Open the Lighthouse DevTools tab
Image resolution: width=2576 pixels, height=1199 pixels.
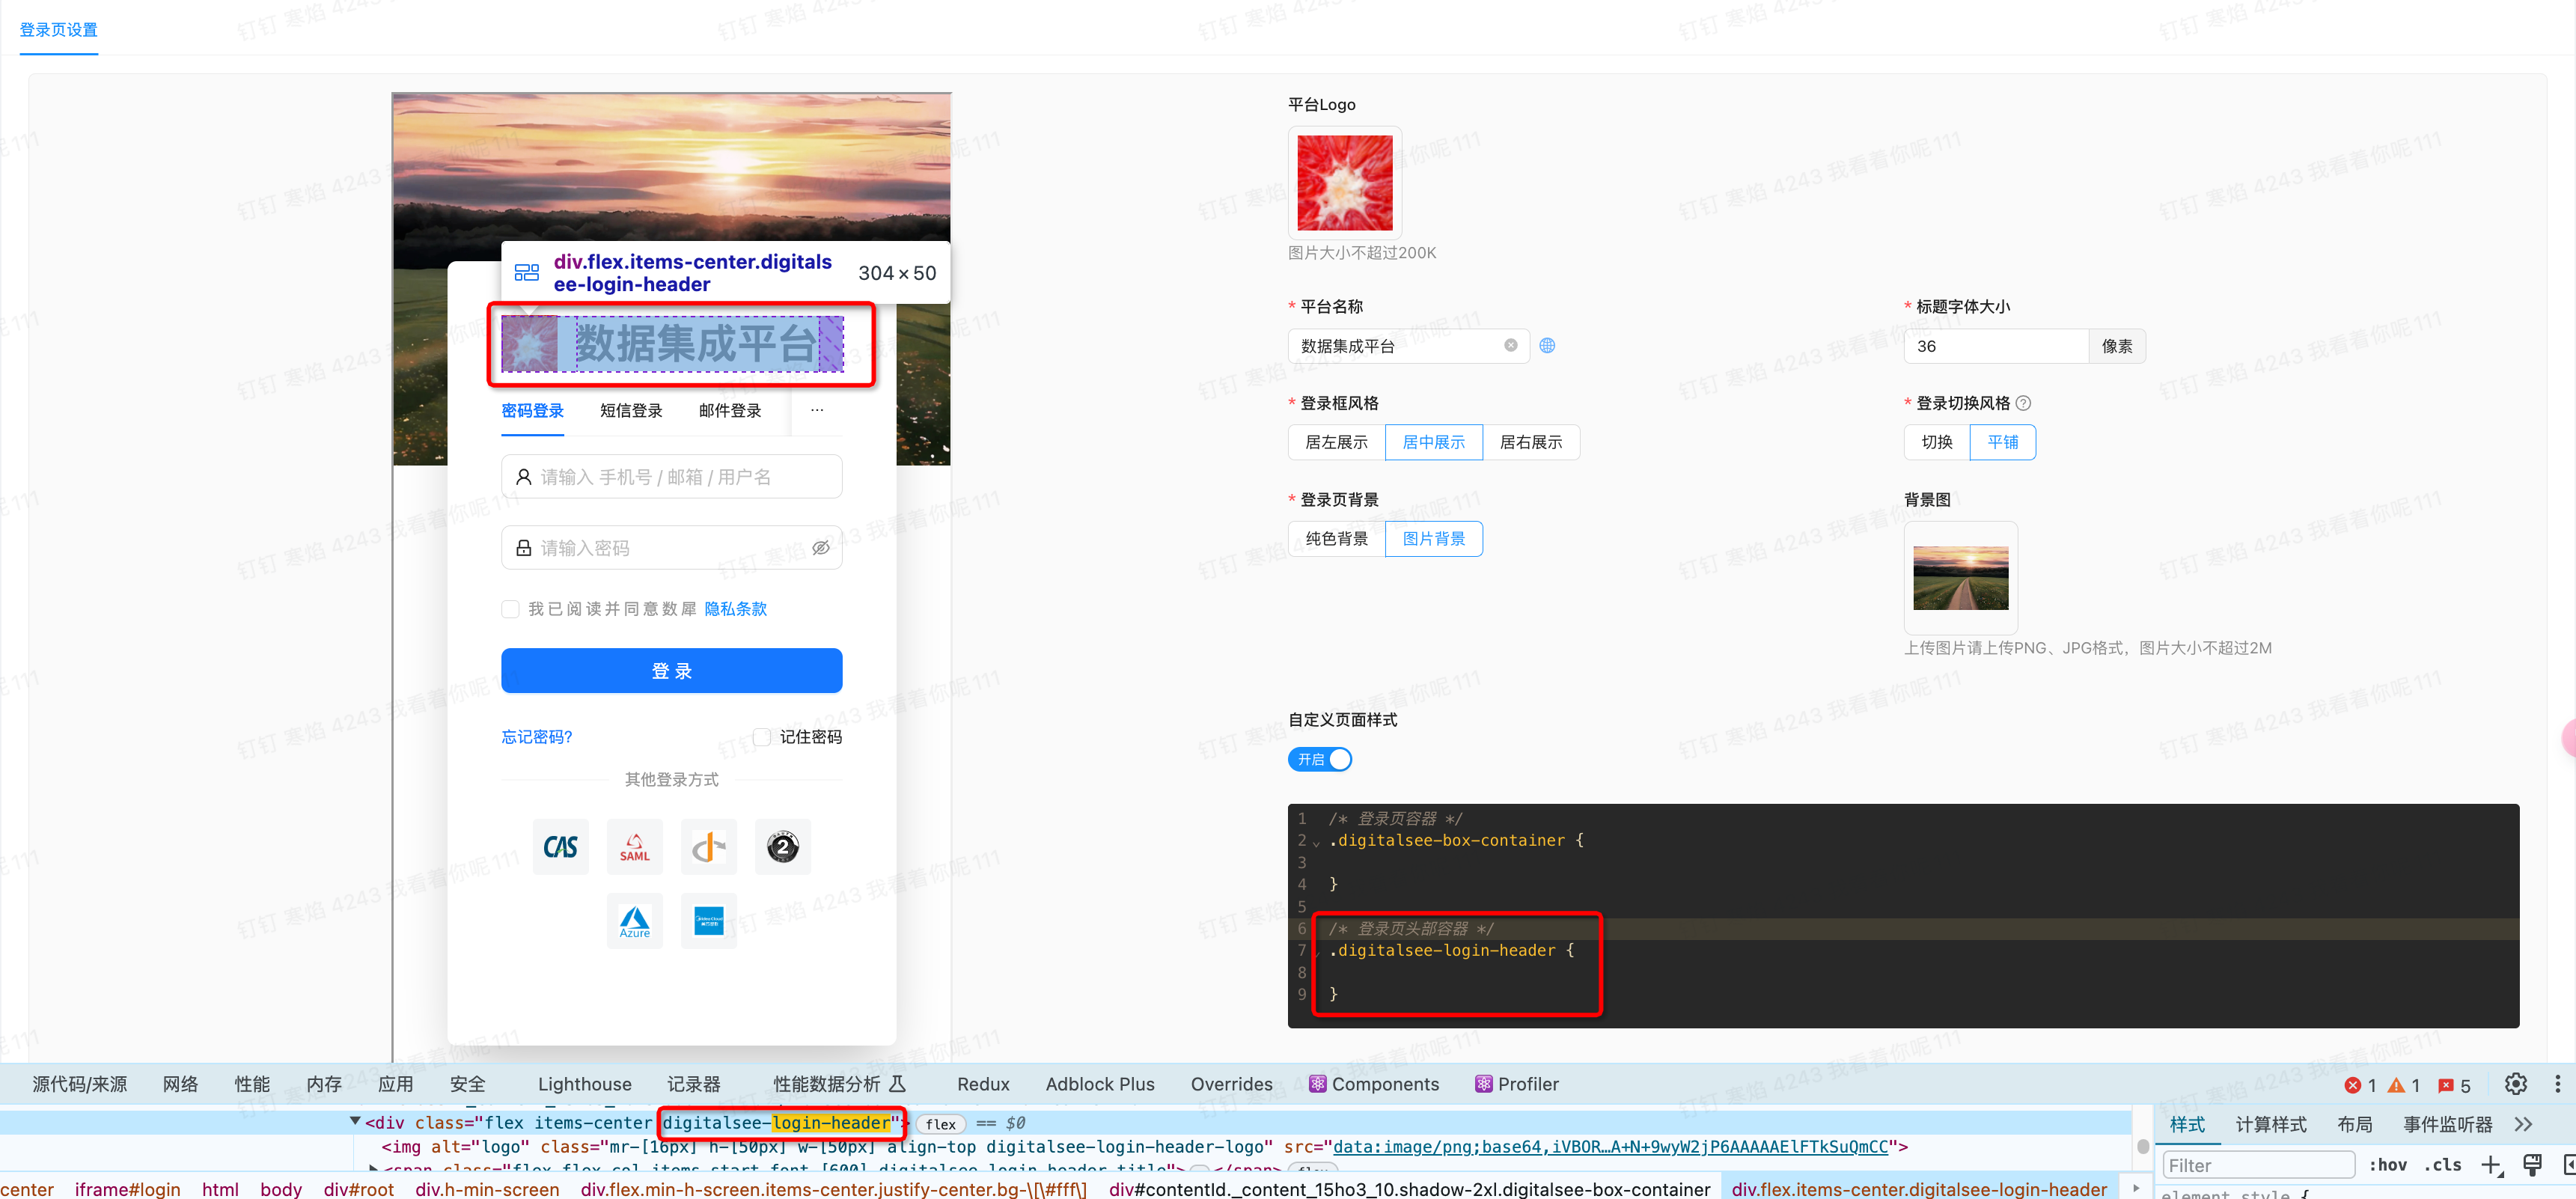click(x=584, y=1084)
